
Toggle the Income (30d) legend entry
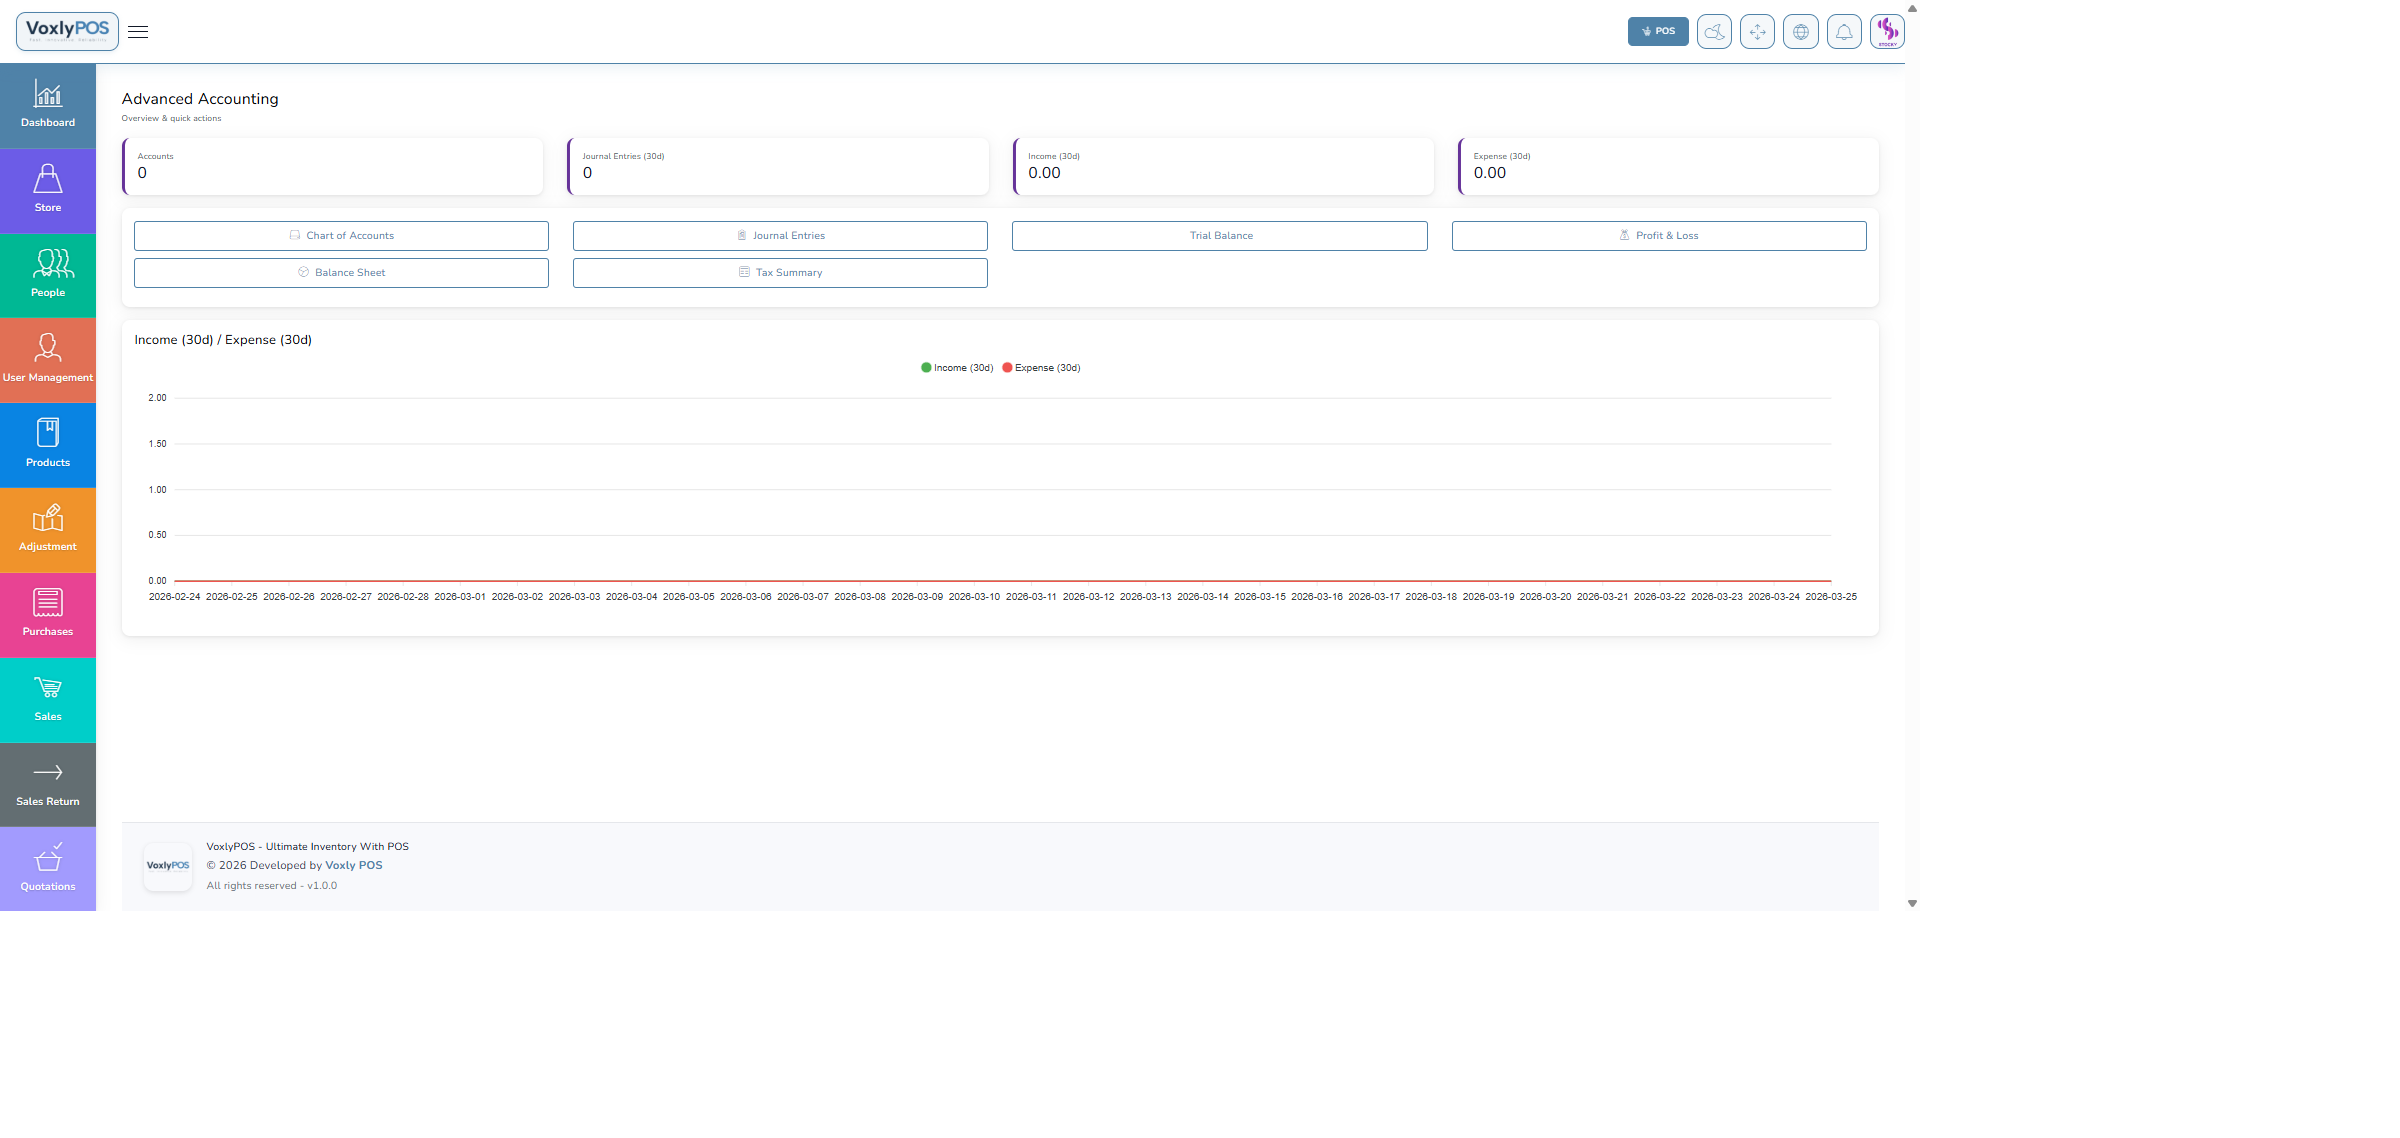click(x=956, y=367)
